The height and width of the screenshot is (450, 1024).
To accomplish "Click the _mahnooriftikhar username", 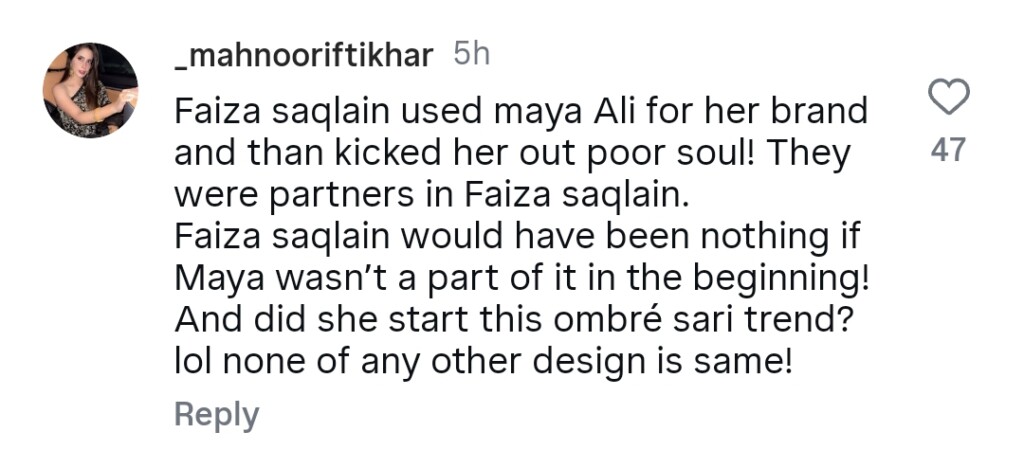I will pos(304,55).
